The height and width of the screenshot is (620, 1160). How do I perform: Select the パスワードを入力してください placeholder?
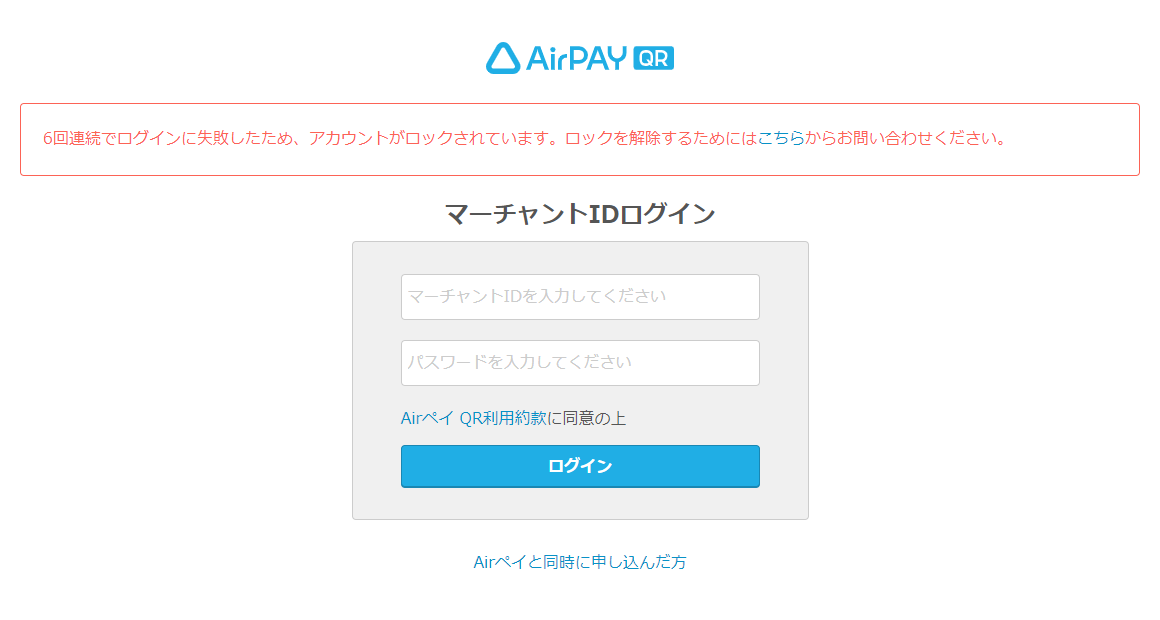[x=520, y=362]
